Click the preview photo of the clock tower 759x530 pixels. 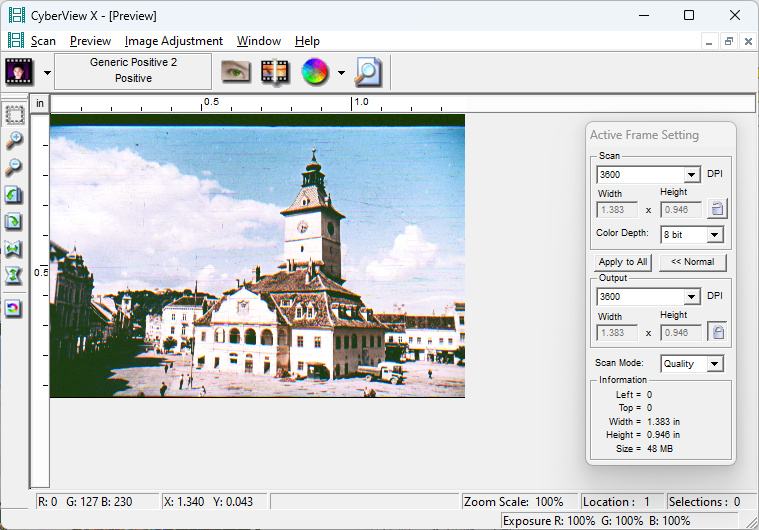(258, 256)
